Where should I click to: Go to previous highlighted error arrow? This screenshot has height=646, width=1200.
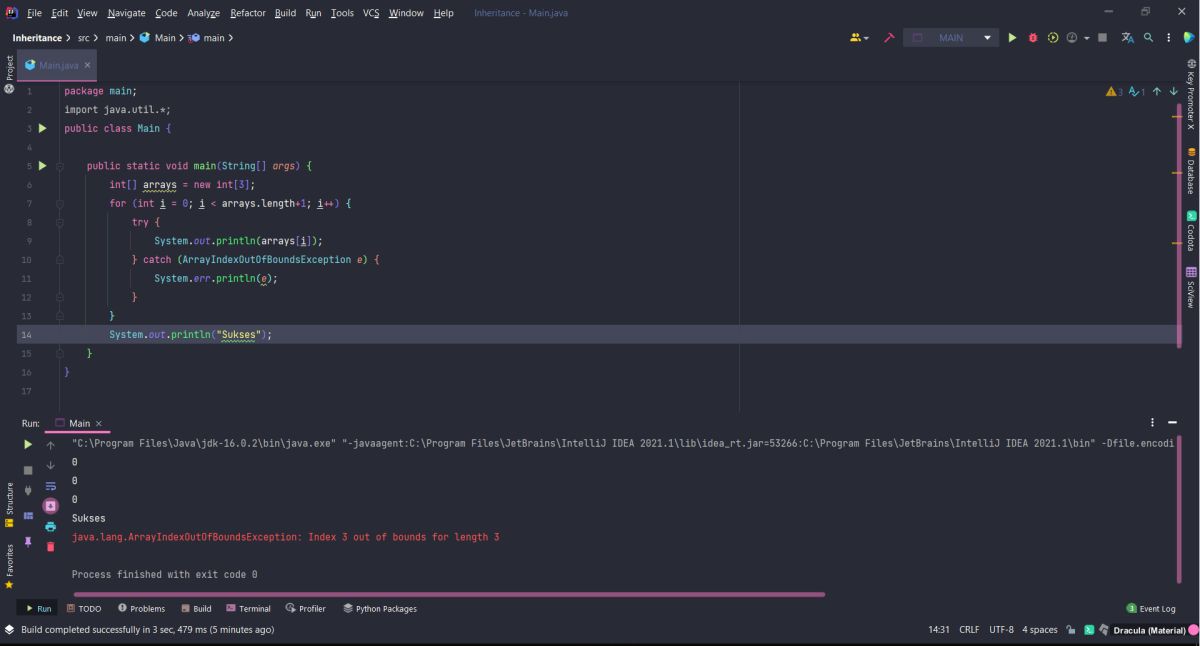click(1157, 91)
